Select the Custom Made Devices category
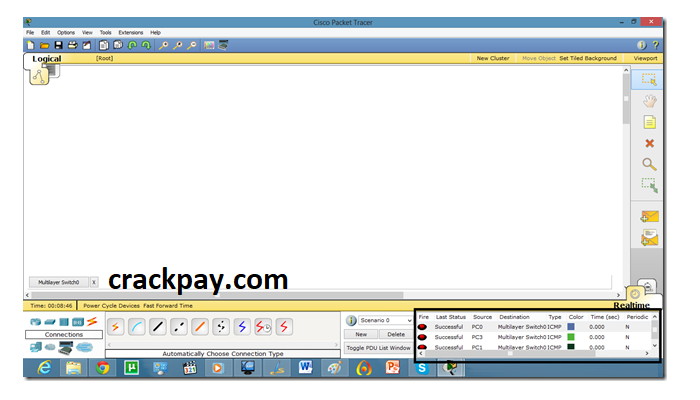 [66, 347]
